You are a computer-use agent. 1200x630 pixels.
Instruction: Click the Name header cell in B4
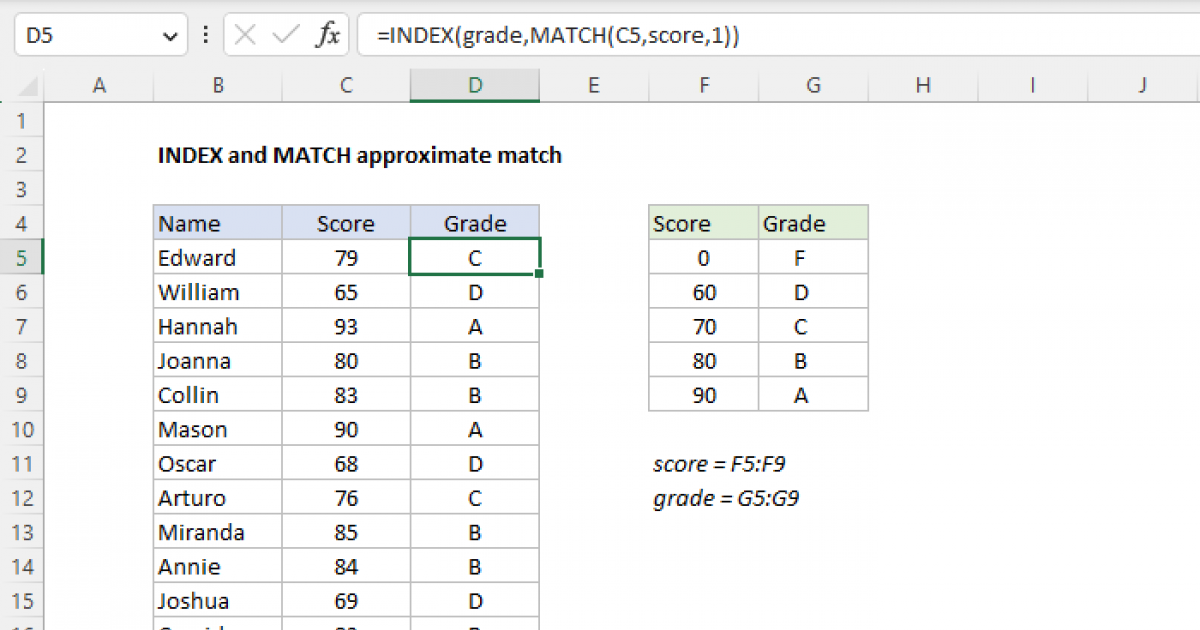pos(218,224)
